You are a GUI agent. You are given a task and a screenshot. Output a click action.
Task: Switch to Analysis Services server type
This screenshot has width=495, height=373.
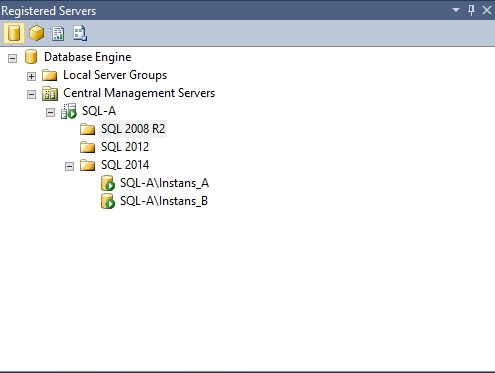pos(36,33)
